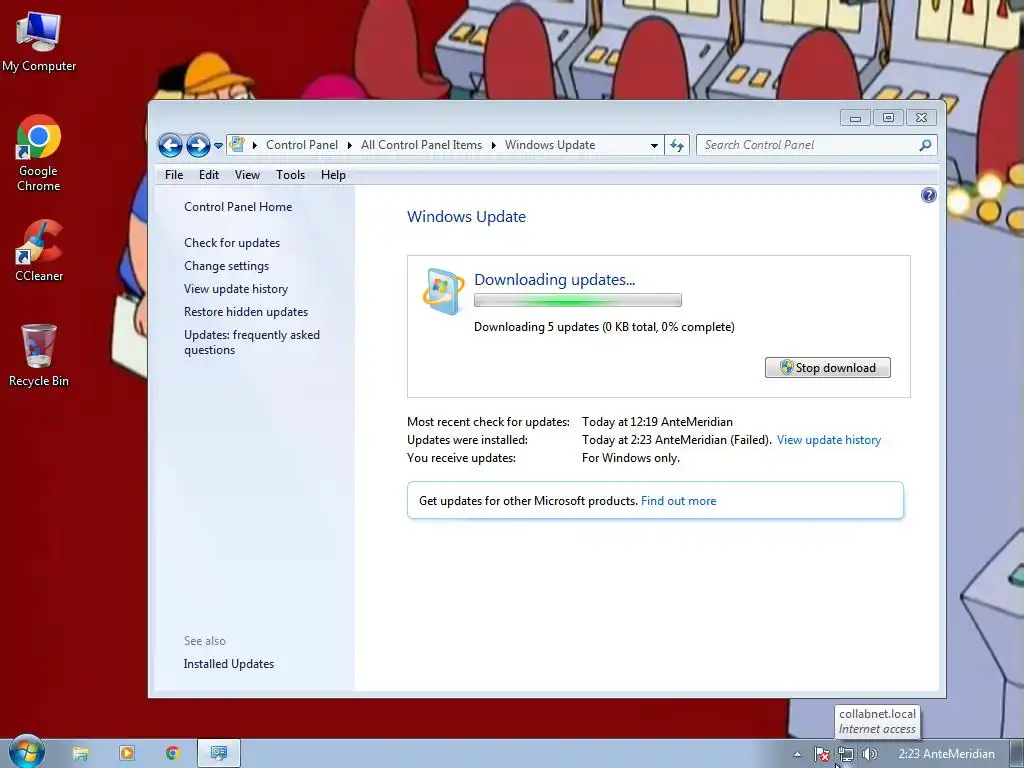Minimize the Windows Update window
The image size is (1024, 768).
click(855, 118)
